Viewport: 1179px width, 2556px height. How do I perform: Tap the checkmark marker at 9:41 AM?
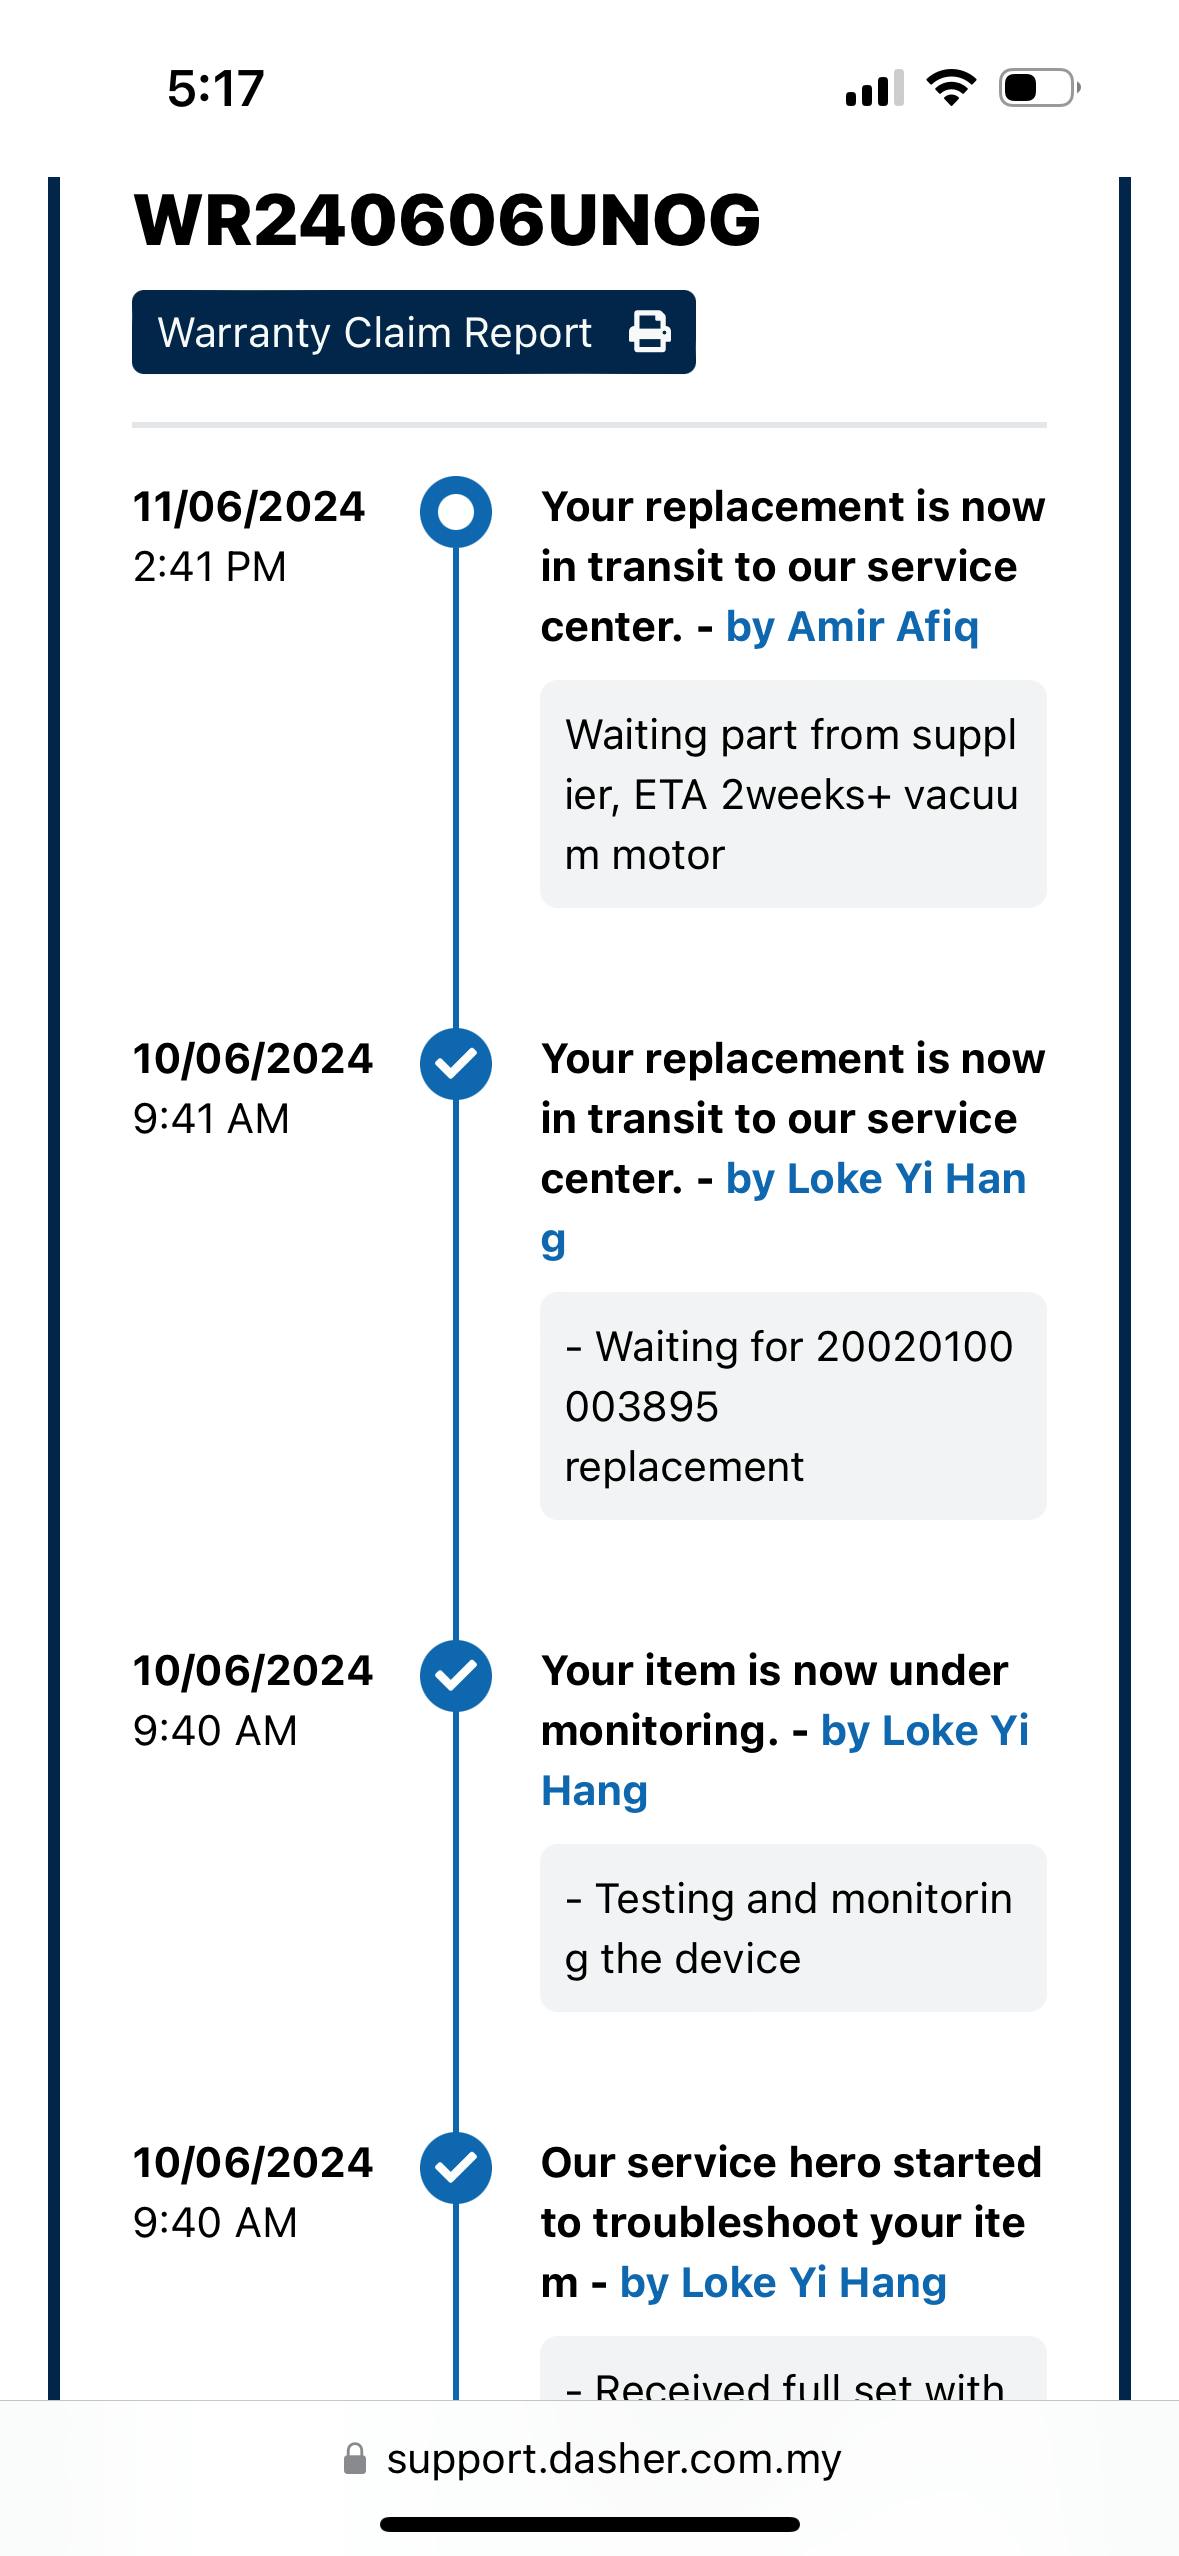click(x=456, y=1063)
